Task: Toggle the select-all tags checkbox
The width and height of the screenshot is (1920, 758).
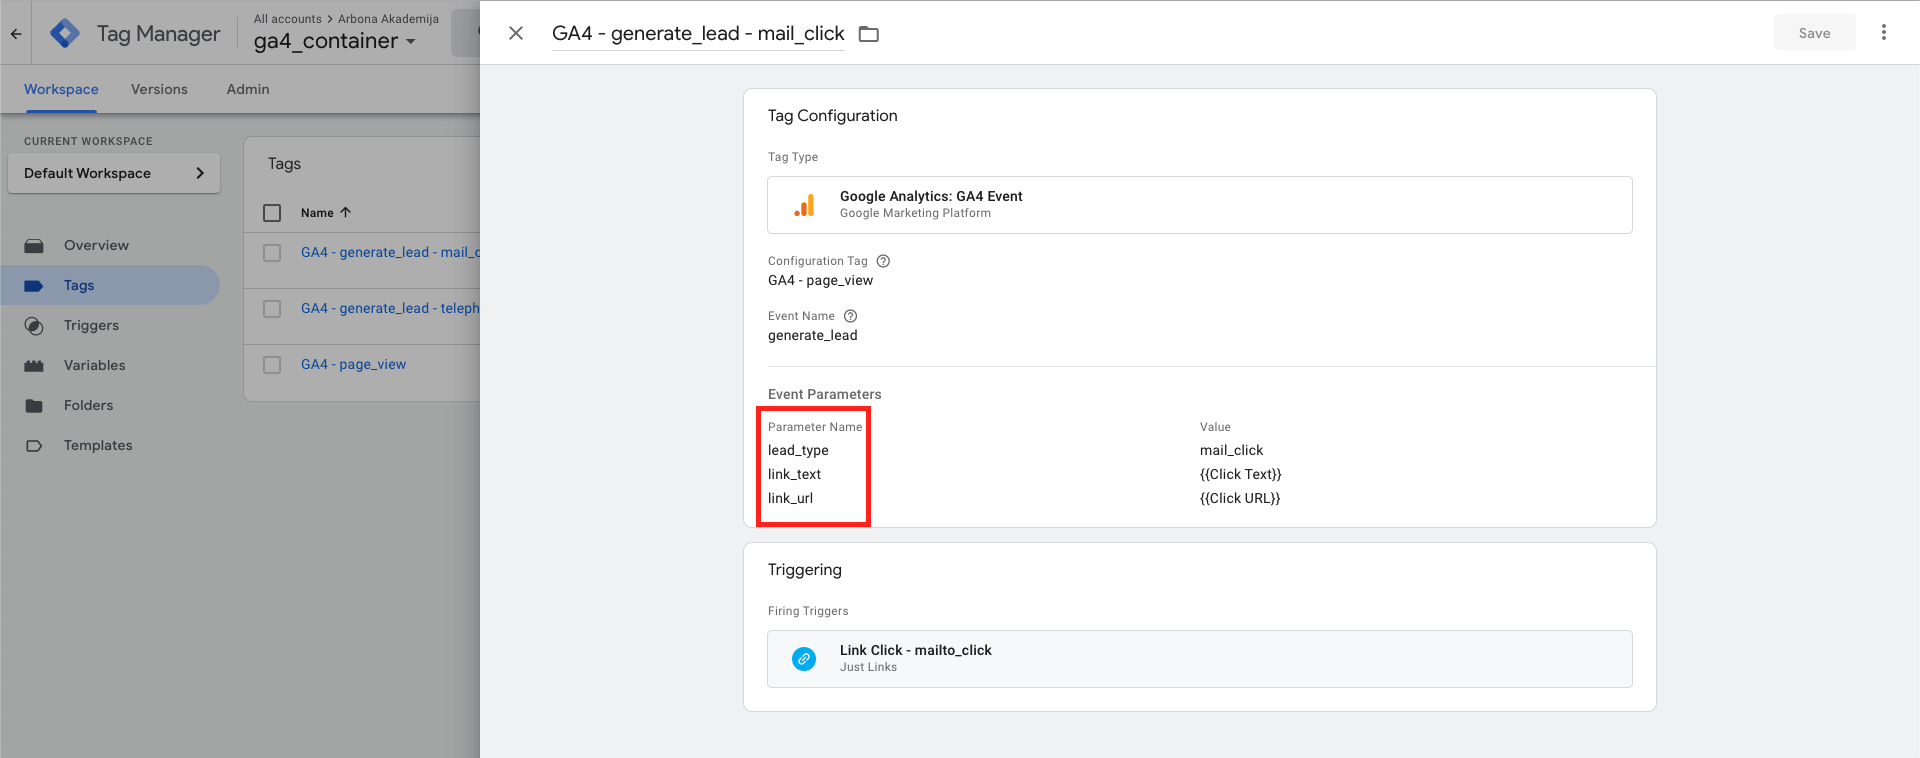Action: tap(272, 213)
